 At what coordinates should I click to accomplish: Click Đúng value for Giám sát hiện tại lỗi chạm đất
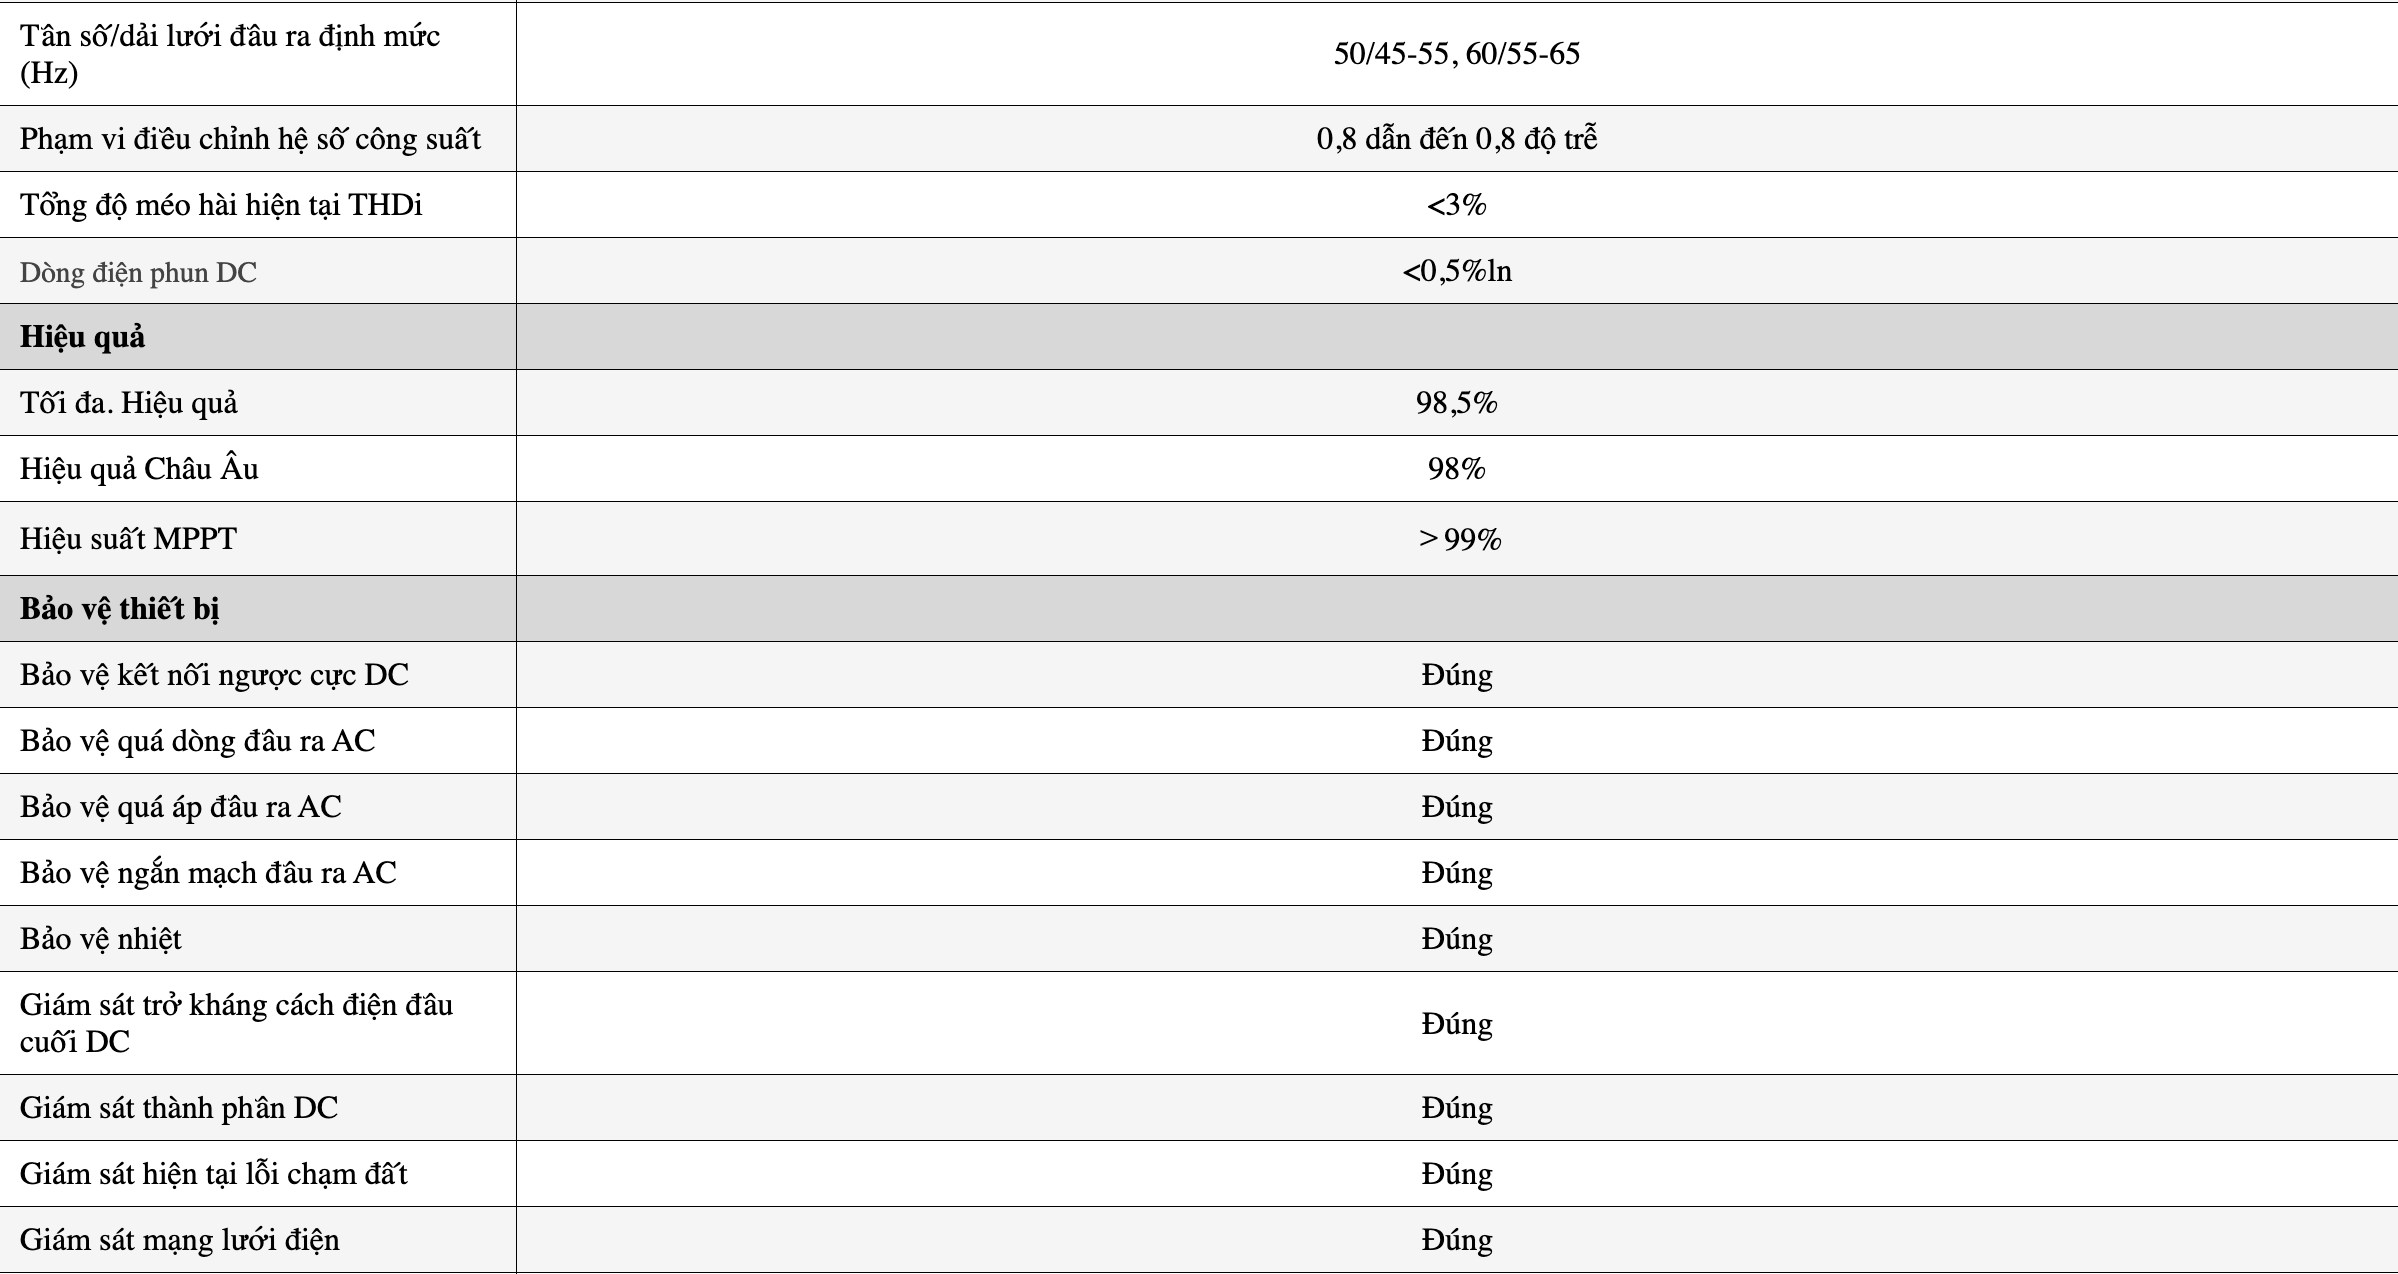point(1456,1173)
